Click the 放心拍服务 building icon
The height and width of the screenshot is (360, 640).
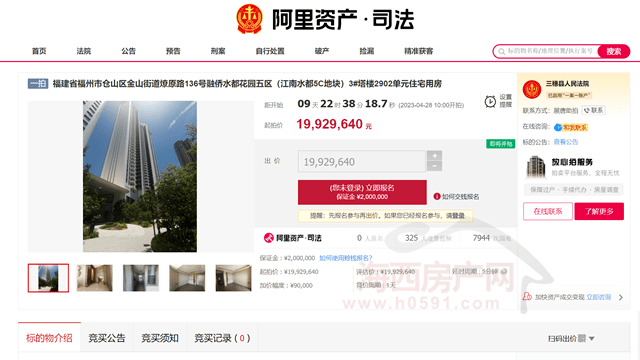pos(536,167)
